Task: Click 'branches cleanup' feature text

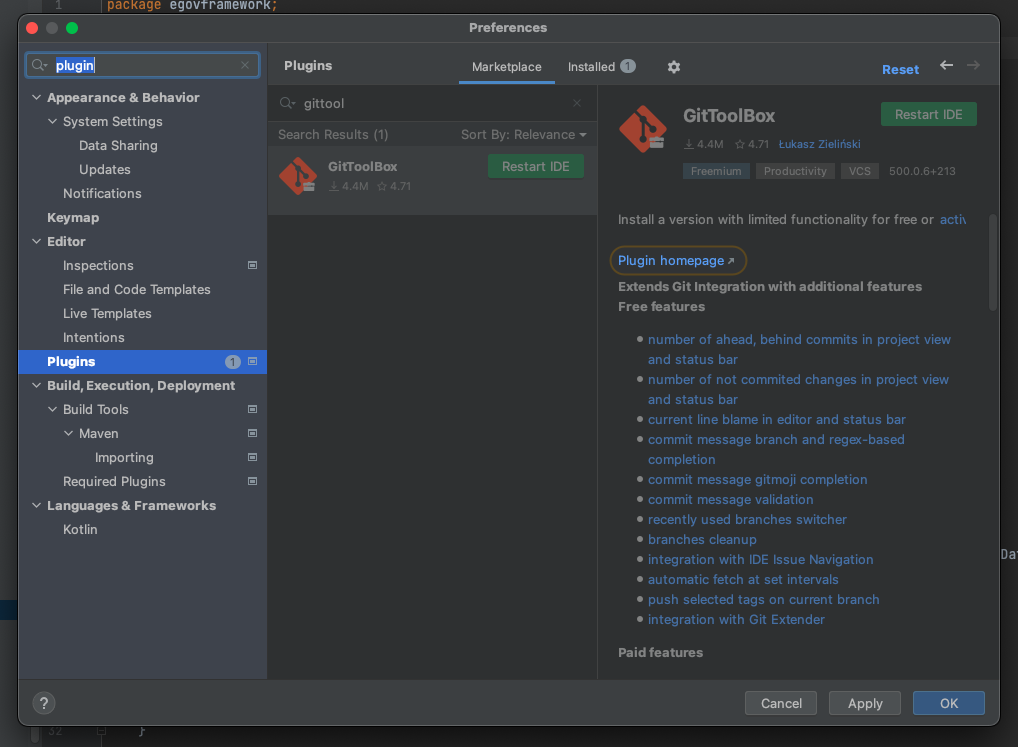Action: (x=702, y=540)
